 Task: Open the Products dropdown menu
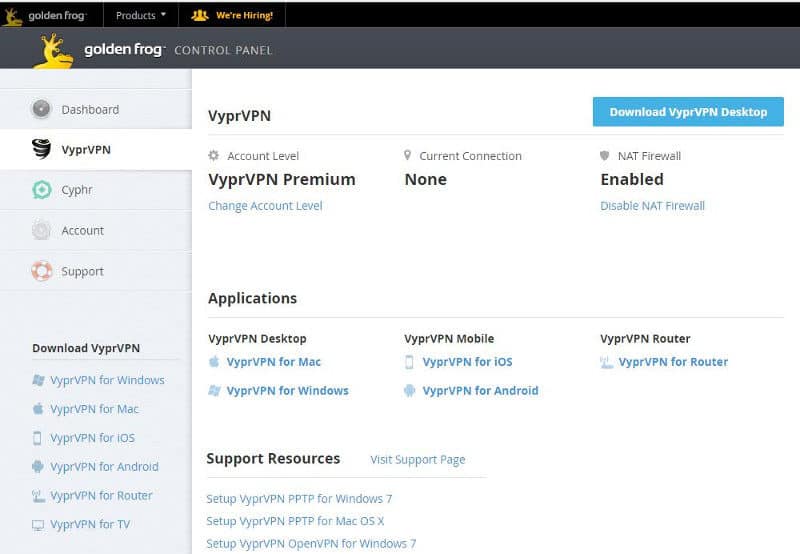coord(141,16)
